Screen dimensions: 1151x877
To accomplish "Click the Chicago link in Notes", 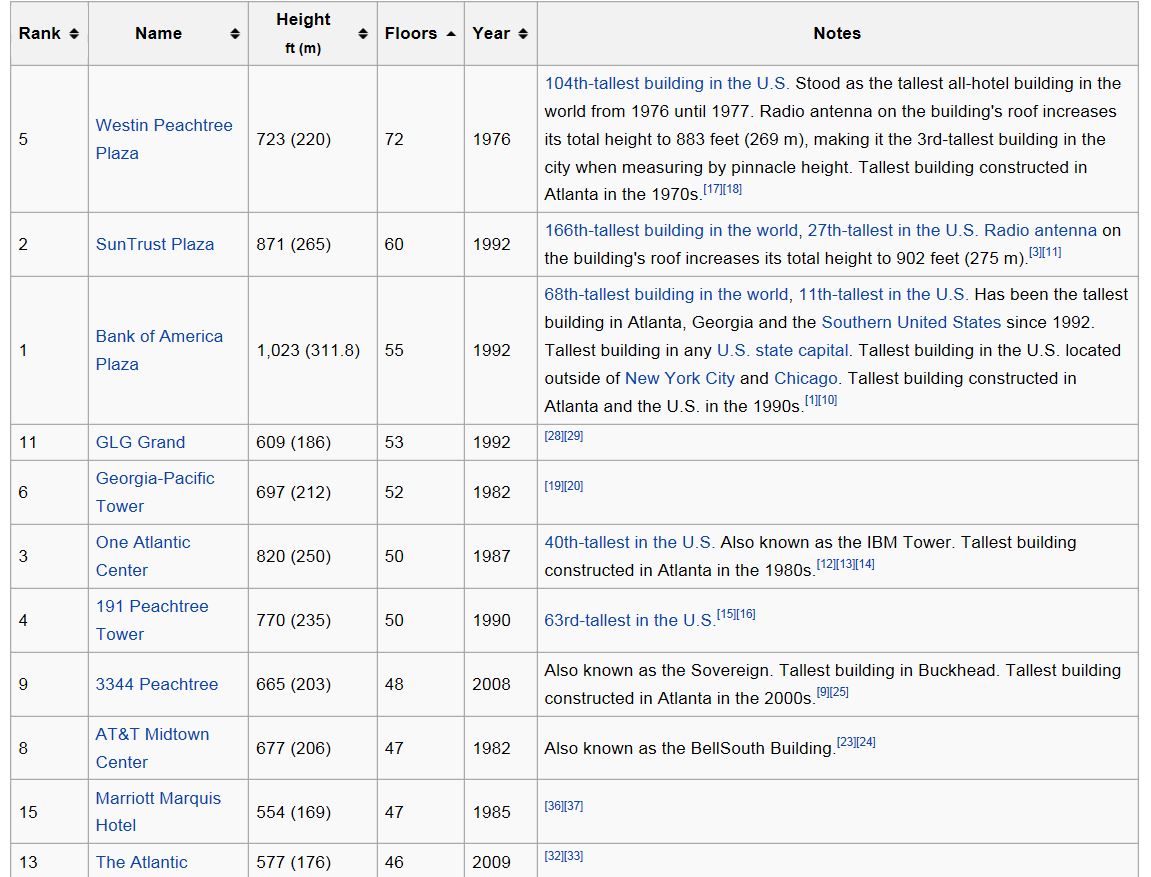I will [x=805, y=378].
